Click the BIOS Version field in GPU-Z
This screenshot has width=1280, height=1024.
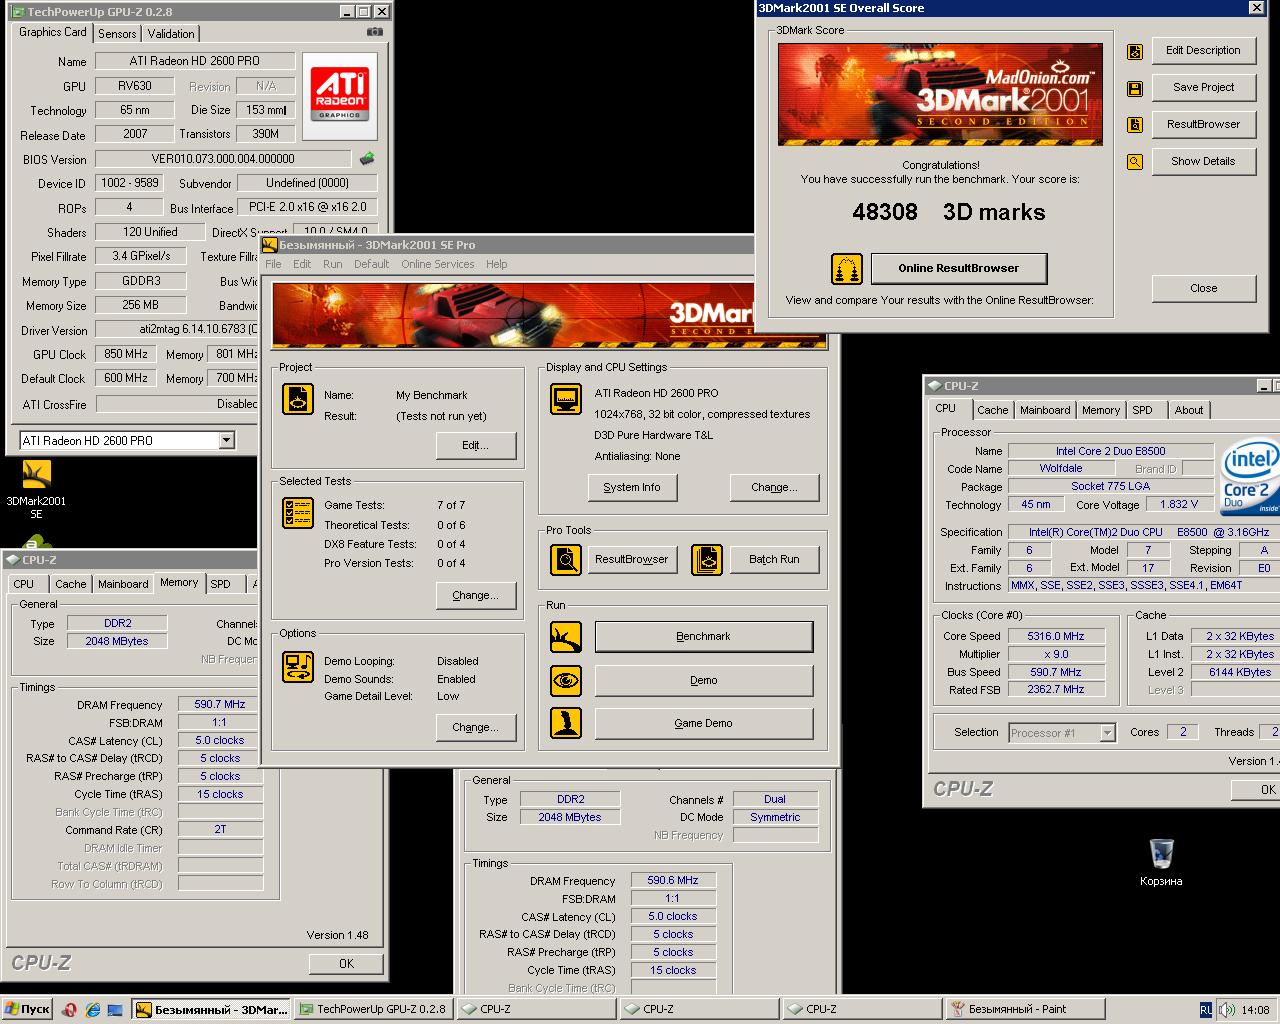[x=223, y=159]
